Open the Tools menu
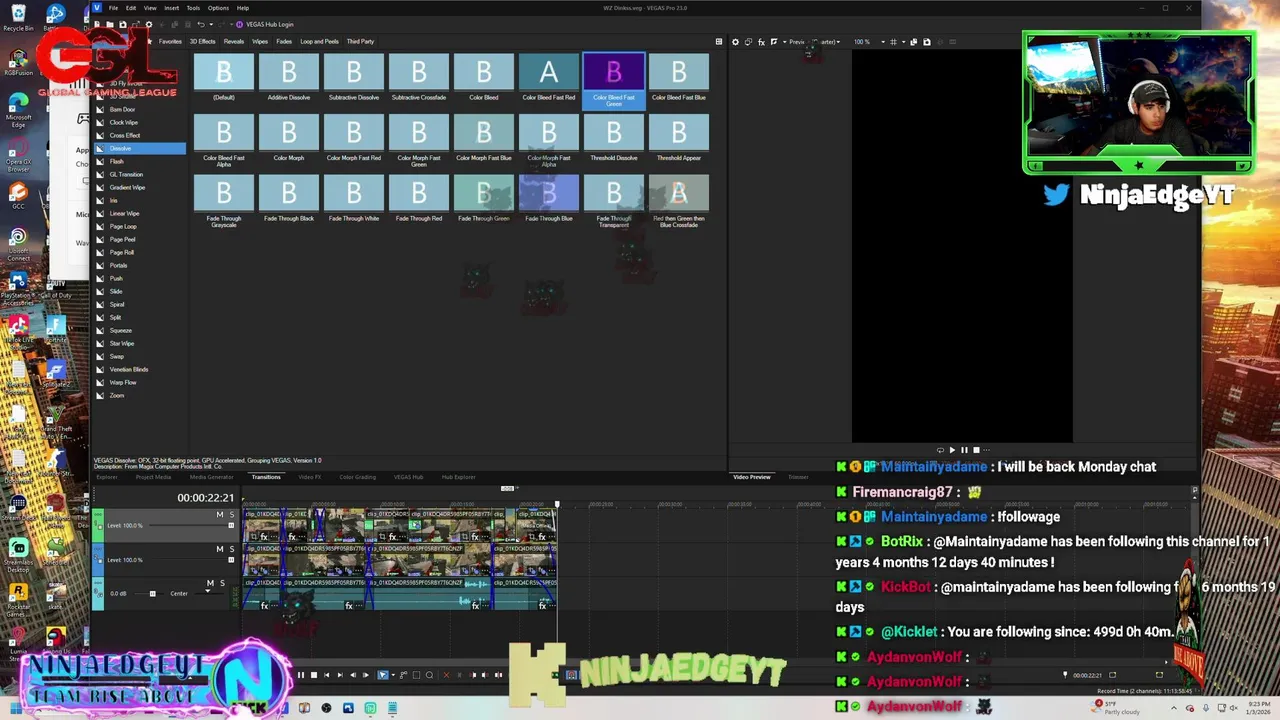Image resolution: width=1280 pixels, height=720 pixels. [x=193, y=8]
